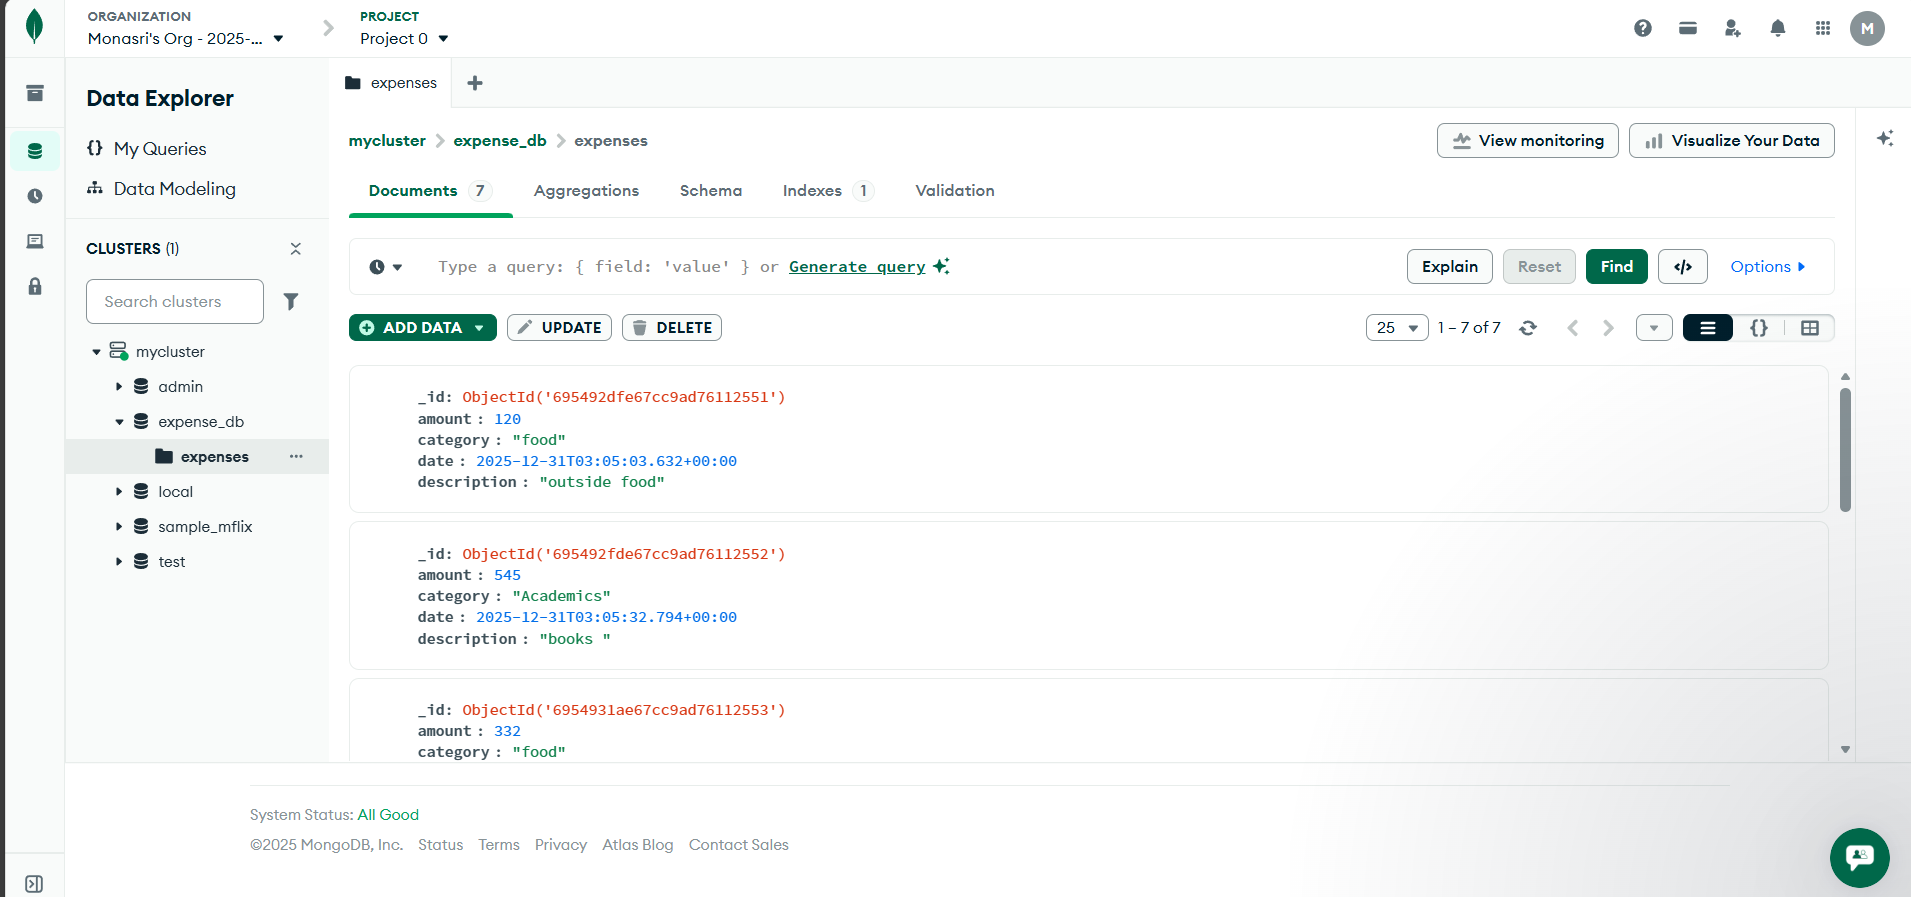Click the UPDATE button
Image resolution: width=1911 pixels, height=897 pixels.
[559, 328]
